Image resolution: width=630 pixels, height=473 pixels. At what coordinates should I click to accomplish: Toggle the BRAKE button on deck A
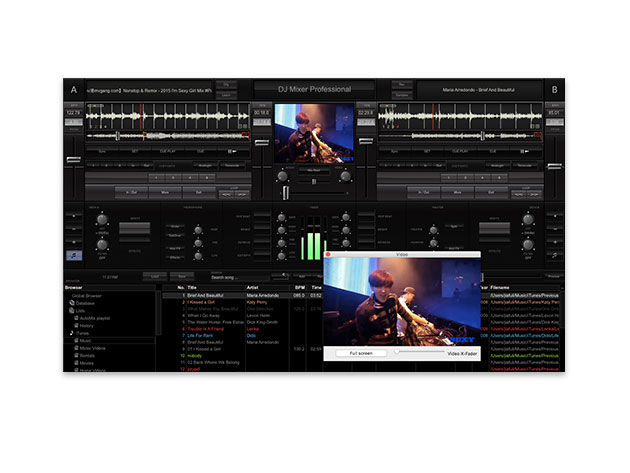pyautogui.click(x=262, y=229)
